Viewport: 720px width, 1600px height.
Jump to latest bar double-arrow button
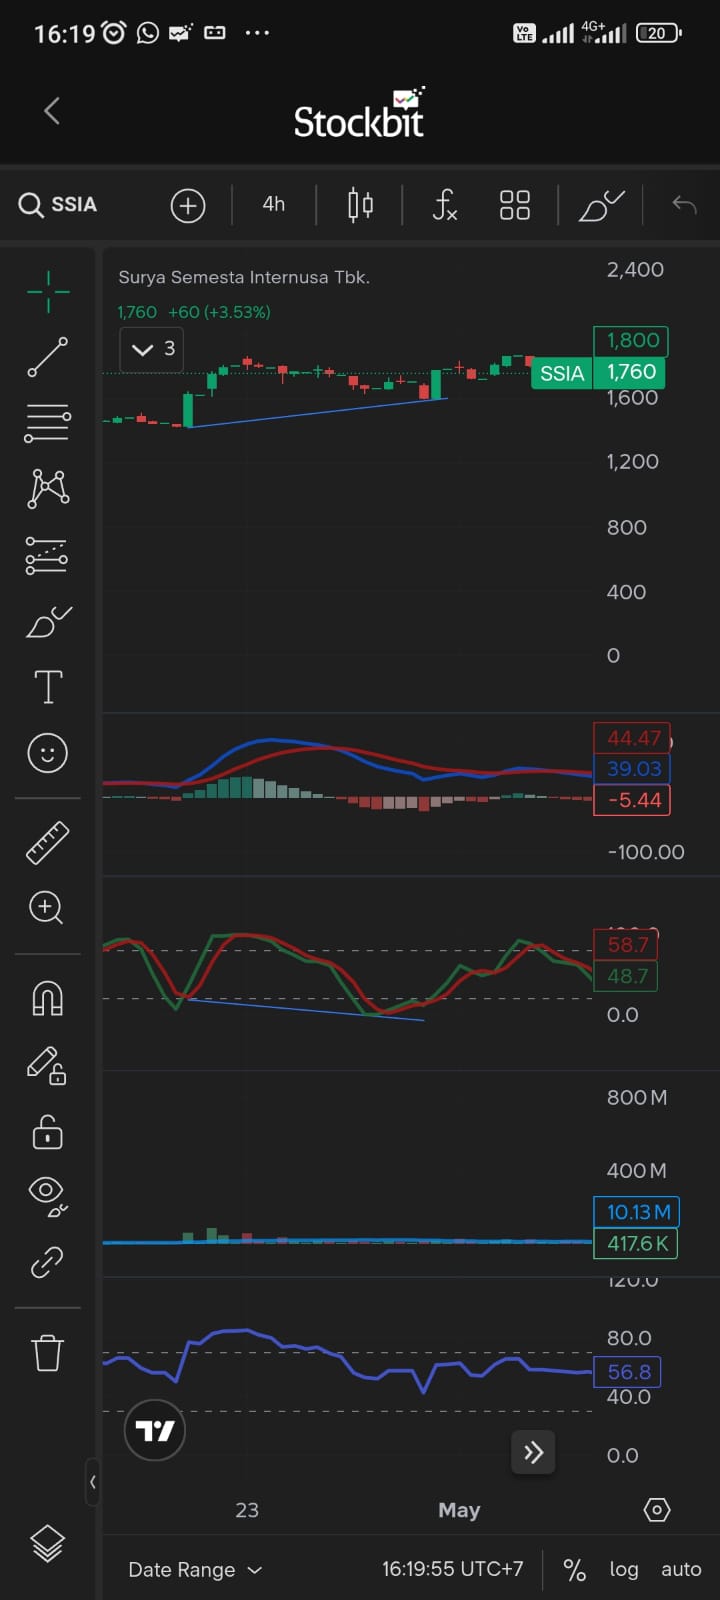click(534, 1452)
